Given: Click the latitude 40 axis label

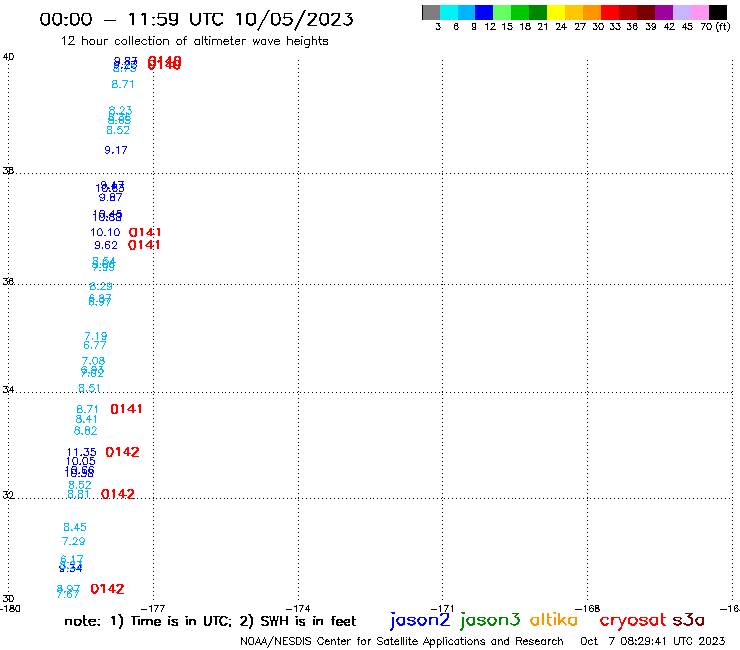Looking at the screenshot, I should coord(8,57).
